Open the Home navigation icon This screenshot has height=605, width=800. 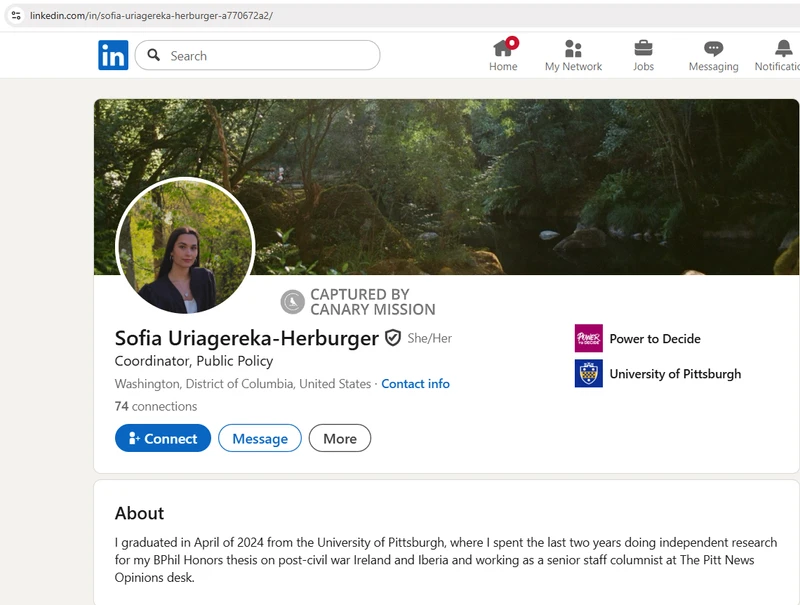click(x=503, y=47)
